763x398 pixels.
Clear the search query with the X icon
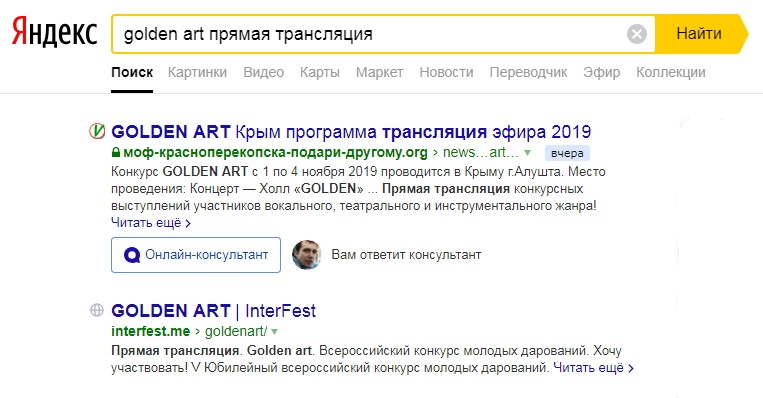pyautogui.click(x=636, y=34)
